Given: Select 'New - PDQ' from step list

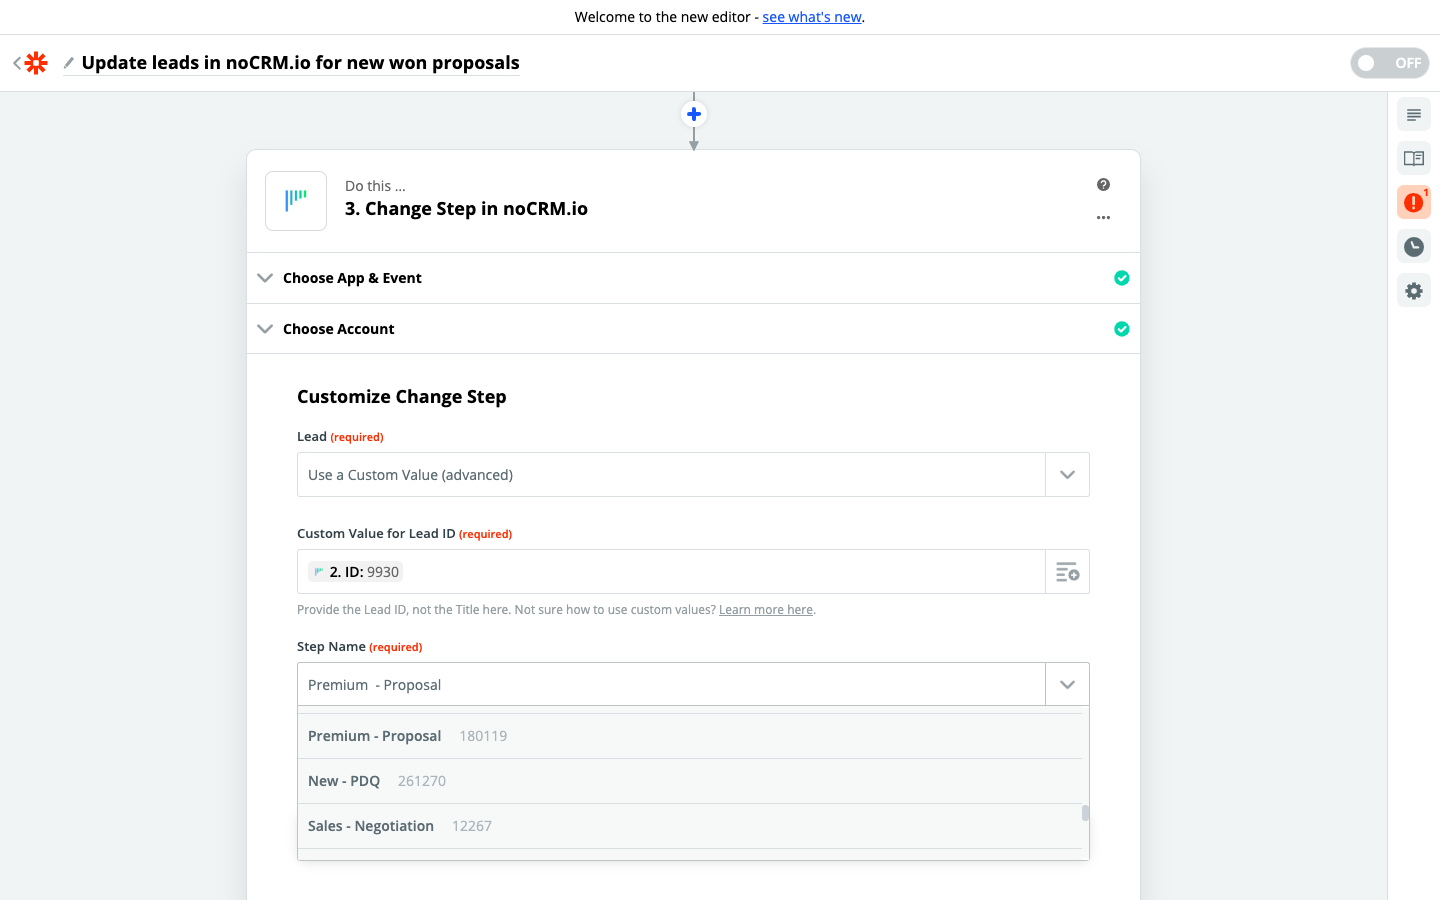Looking at the screenshot, I should [x=344, y=781].
